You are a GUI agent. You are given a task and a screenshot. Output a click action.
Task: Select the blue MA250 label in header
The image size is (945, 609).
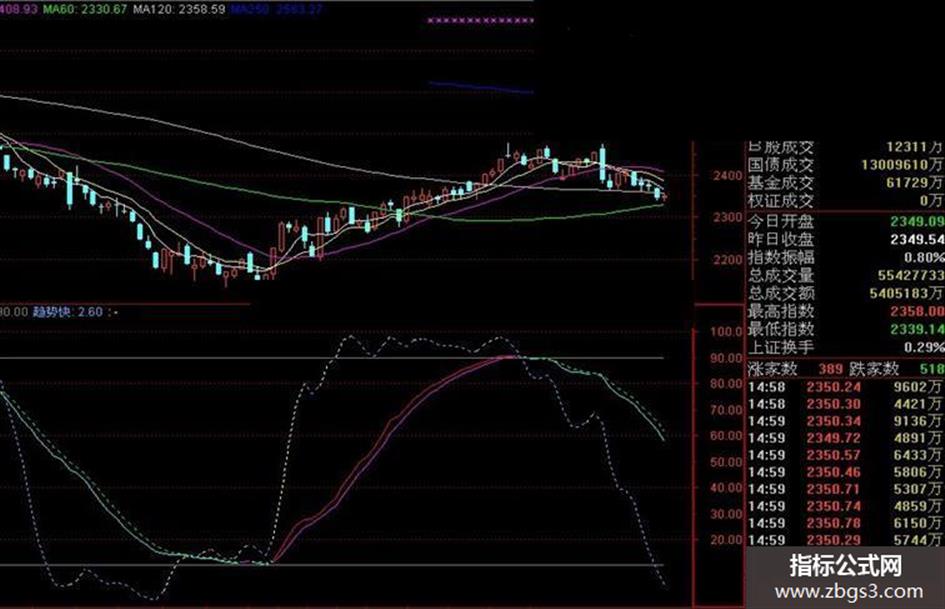pos(277,9)
